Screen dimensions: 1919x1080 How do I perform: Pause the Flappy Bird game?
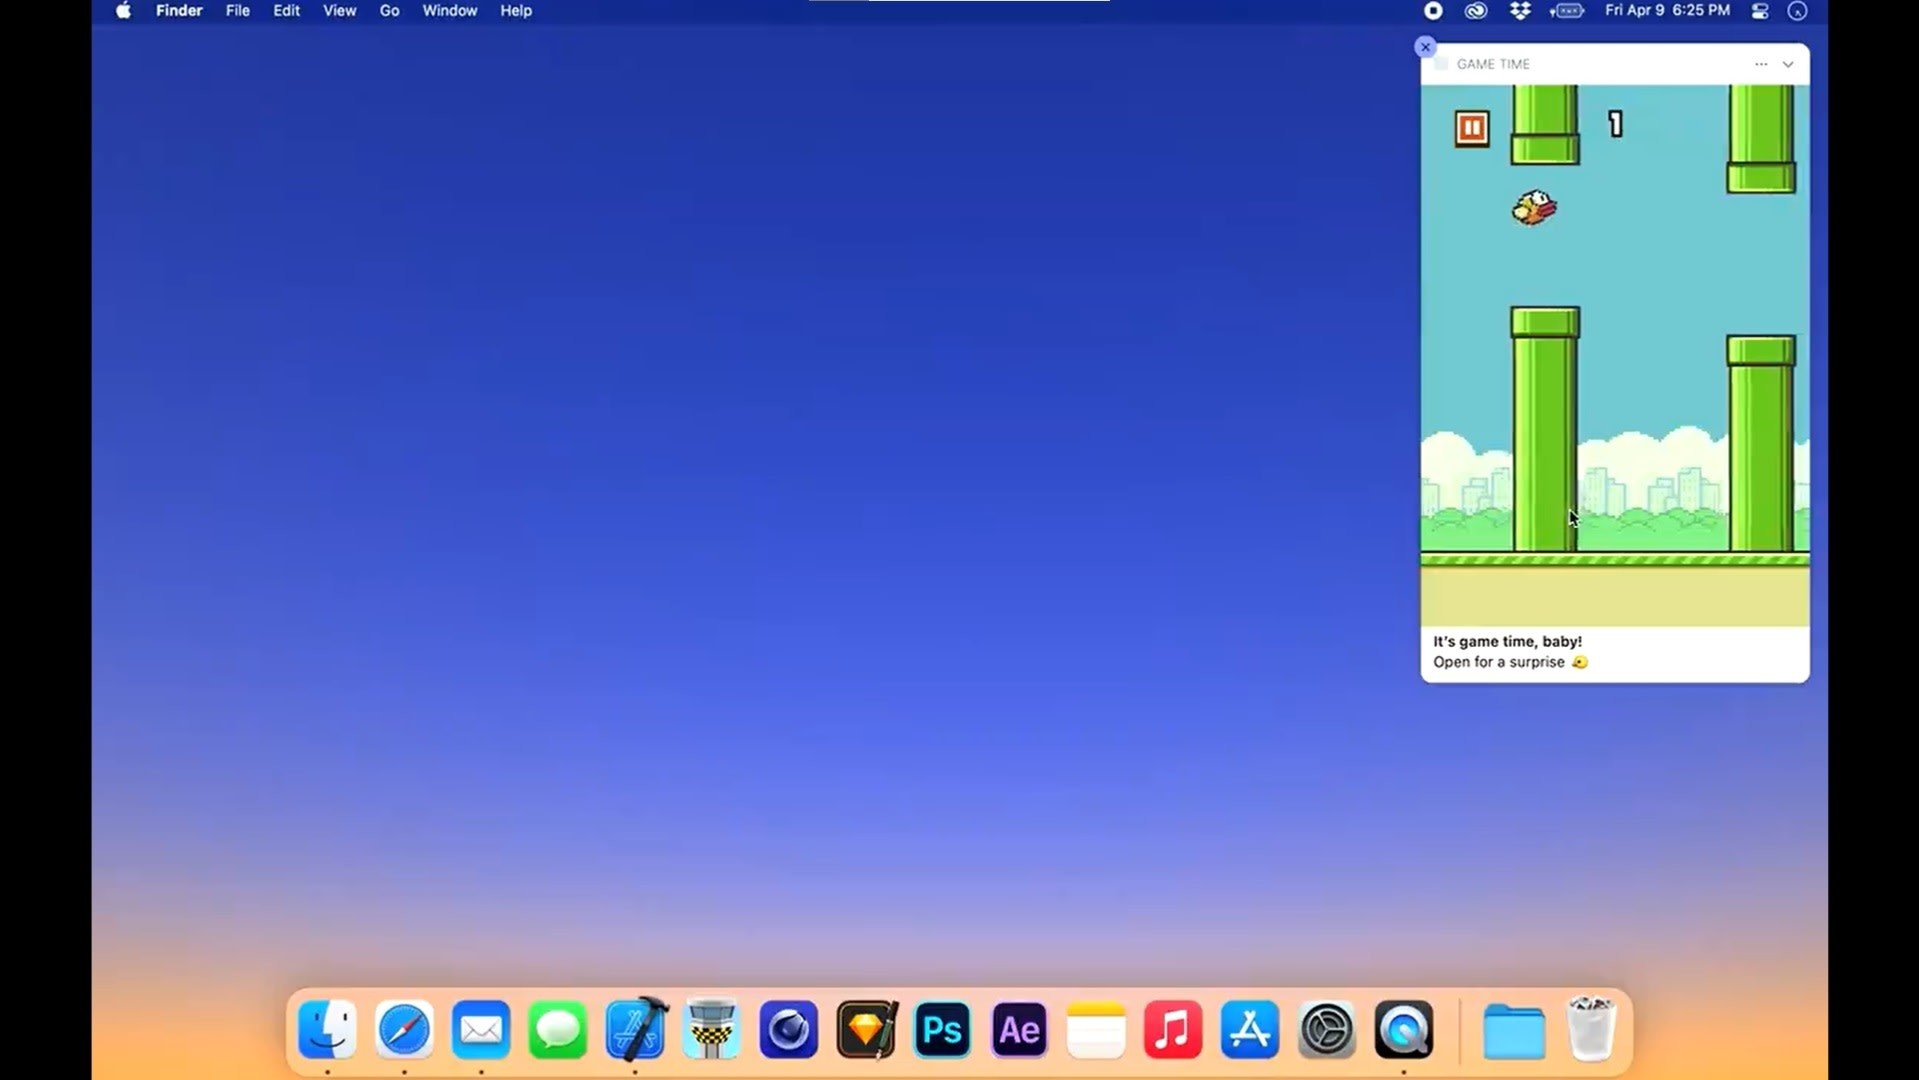point(1471,128)
